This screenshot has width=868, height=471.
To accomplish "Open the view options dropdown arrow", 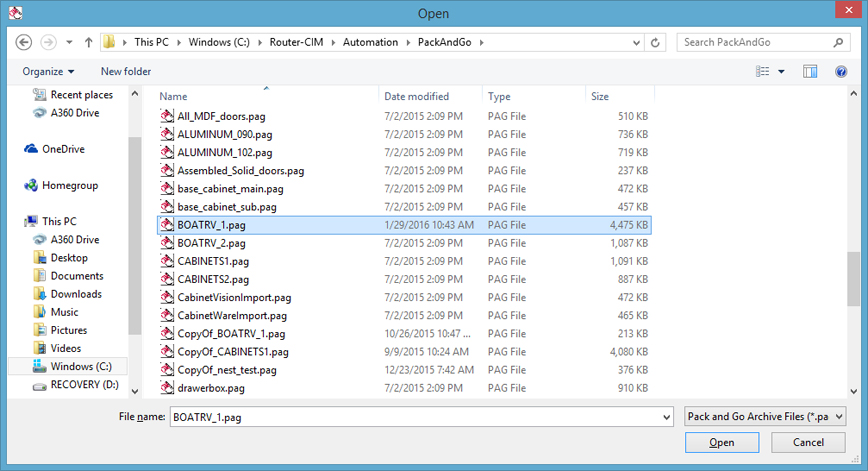I will pyautogui.click(x=781, y=71).
